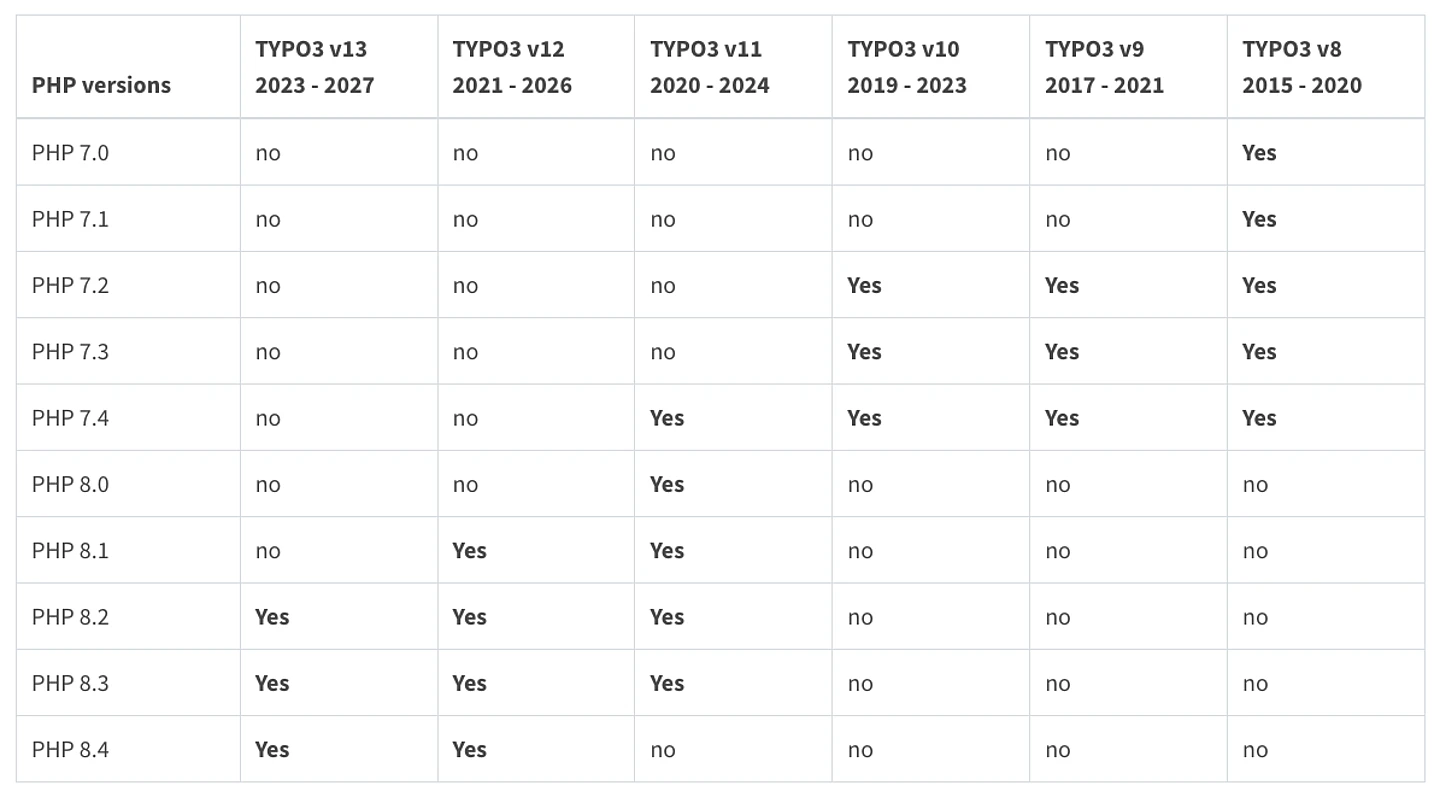Click the PHP 8.4 row label
The height and width of the screenshot is (797, 1440).
(70, 750)
